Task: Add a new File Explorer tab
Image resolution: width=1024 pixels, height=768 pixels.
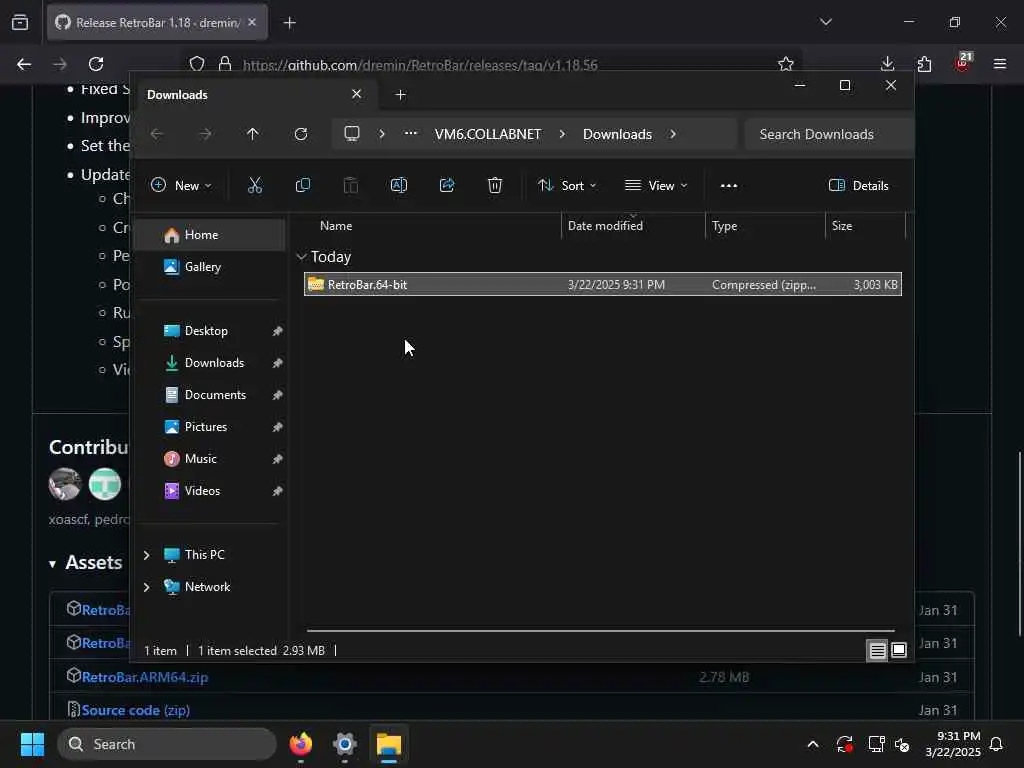Action: coord(400,95)
